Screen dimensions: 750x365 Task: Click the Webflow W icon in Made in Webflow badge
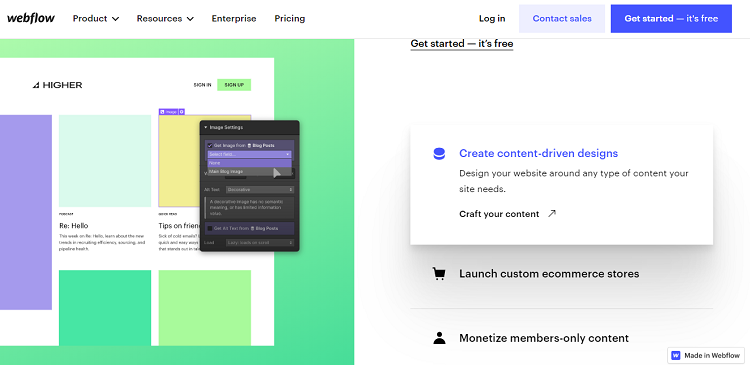676,355
